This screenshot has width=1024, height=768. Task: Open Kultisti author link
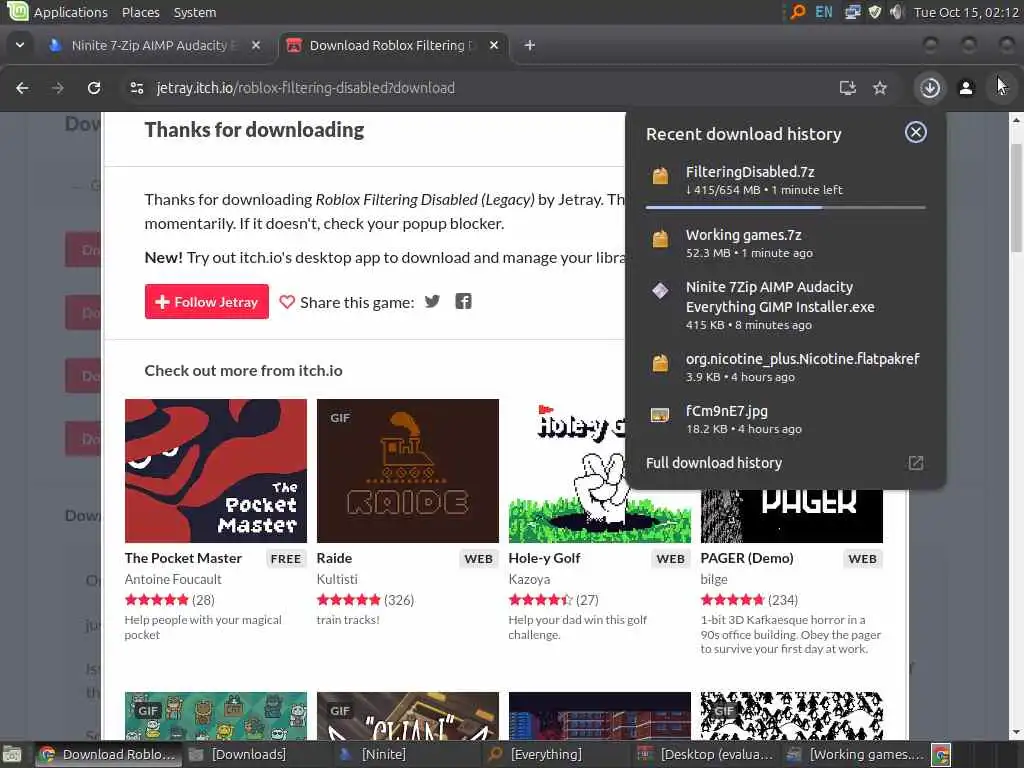click(337, 579)
